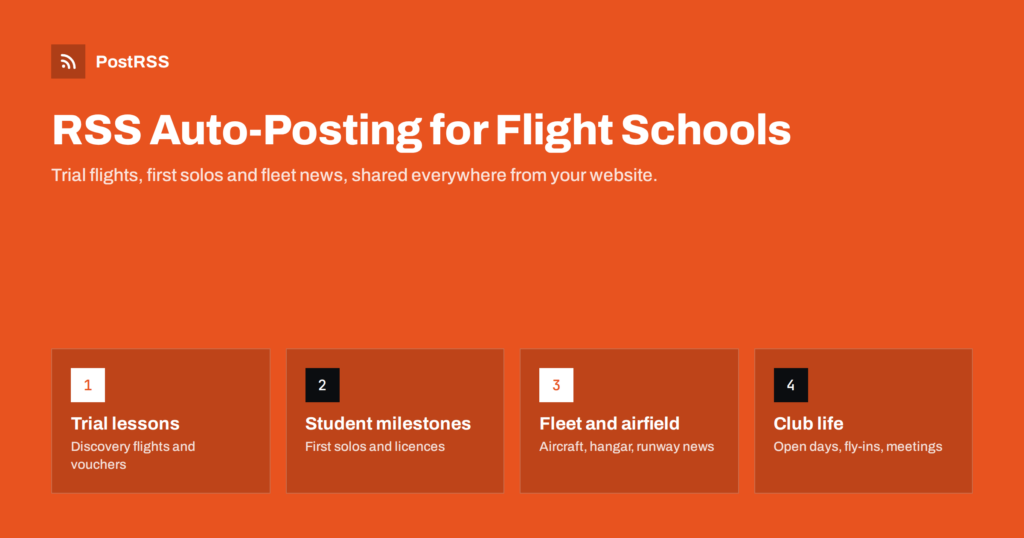This screenshot has width=1024, height=538.
Task: Select the number 1 badge
Action: click(88, 385)
